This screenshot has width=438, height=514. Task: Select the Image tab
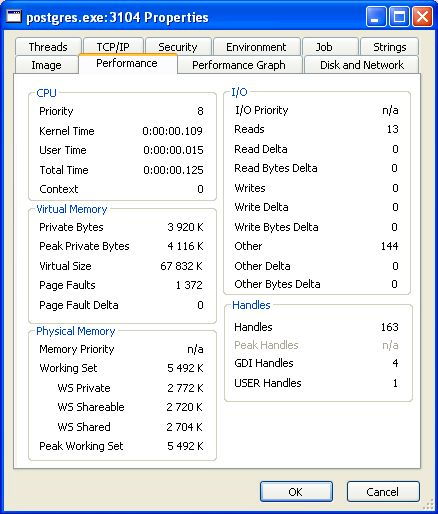[x=46, y=65]
